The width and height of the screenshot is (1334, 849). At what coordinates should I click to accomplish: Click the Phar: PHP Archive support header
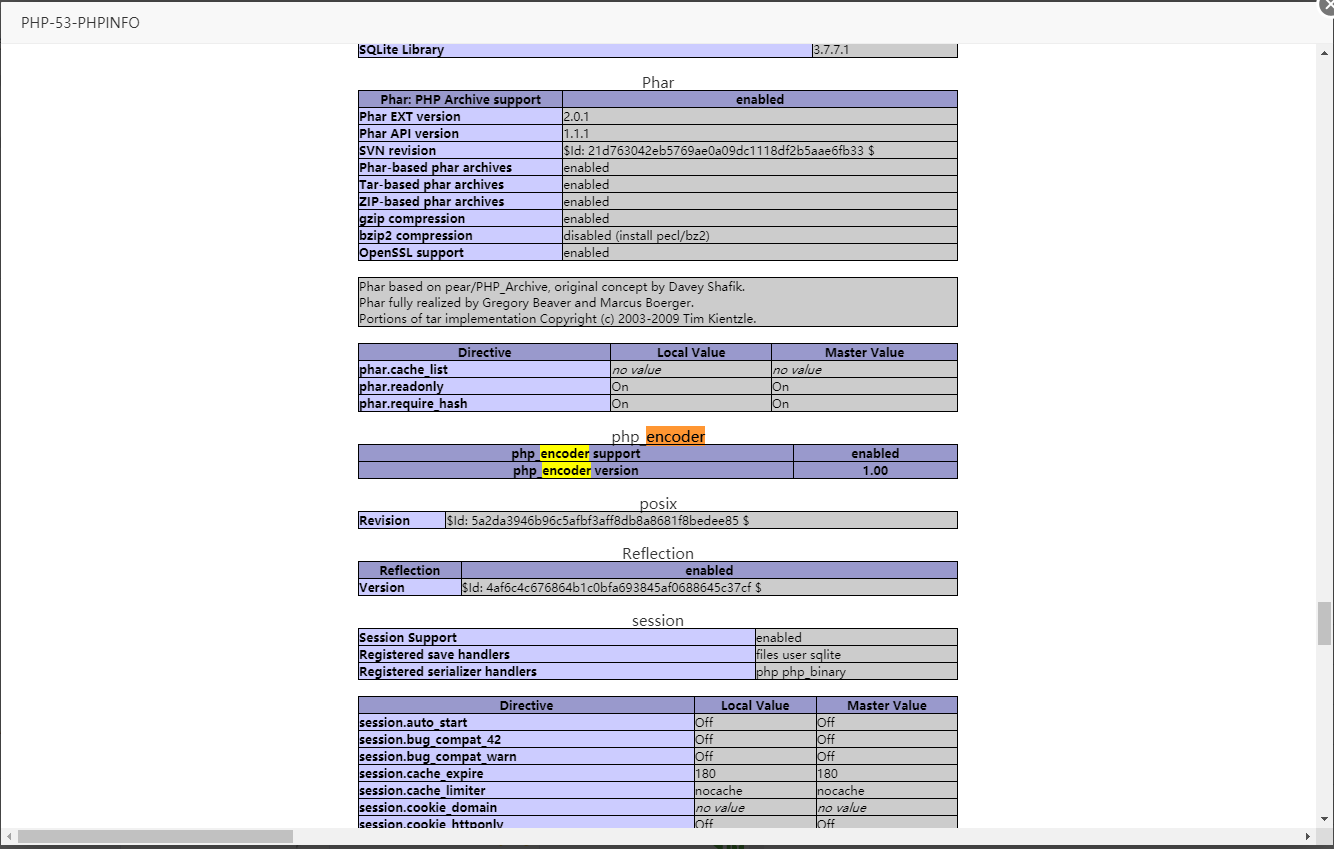460,99
